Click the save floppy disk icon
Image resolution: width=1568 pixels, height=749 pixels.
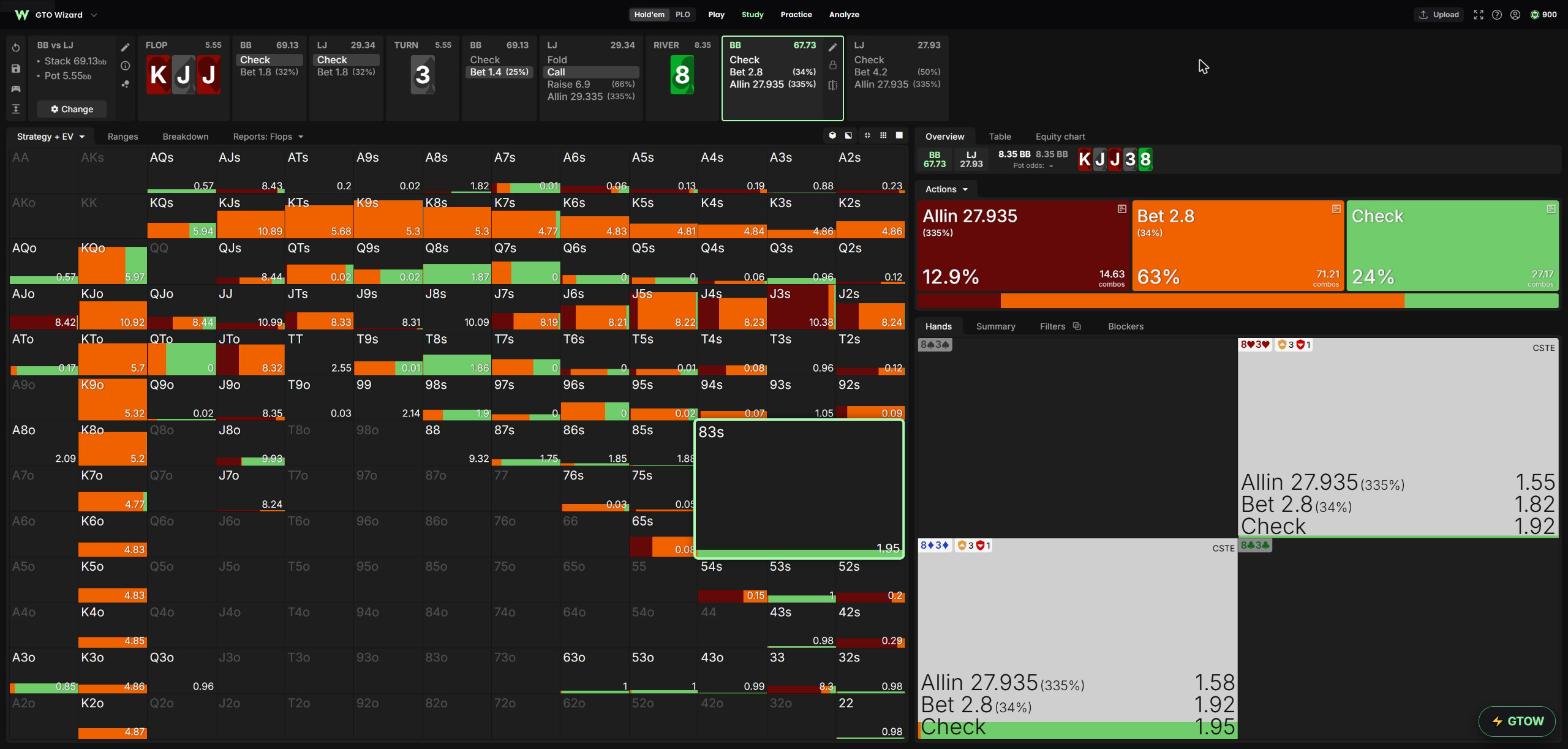(16, 68)
